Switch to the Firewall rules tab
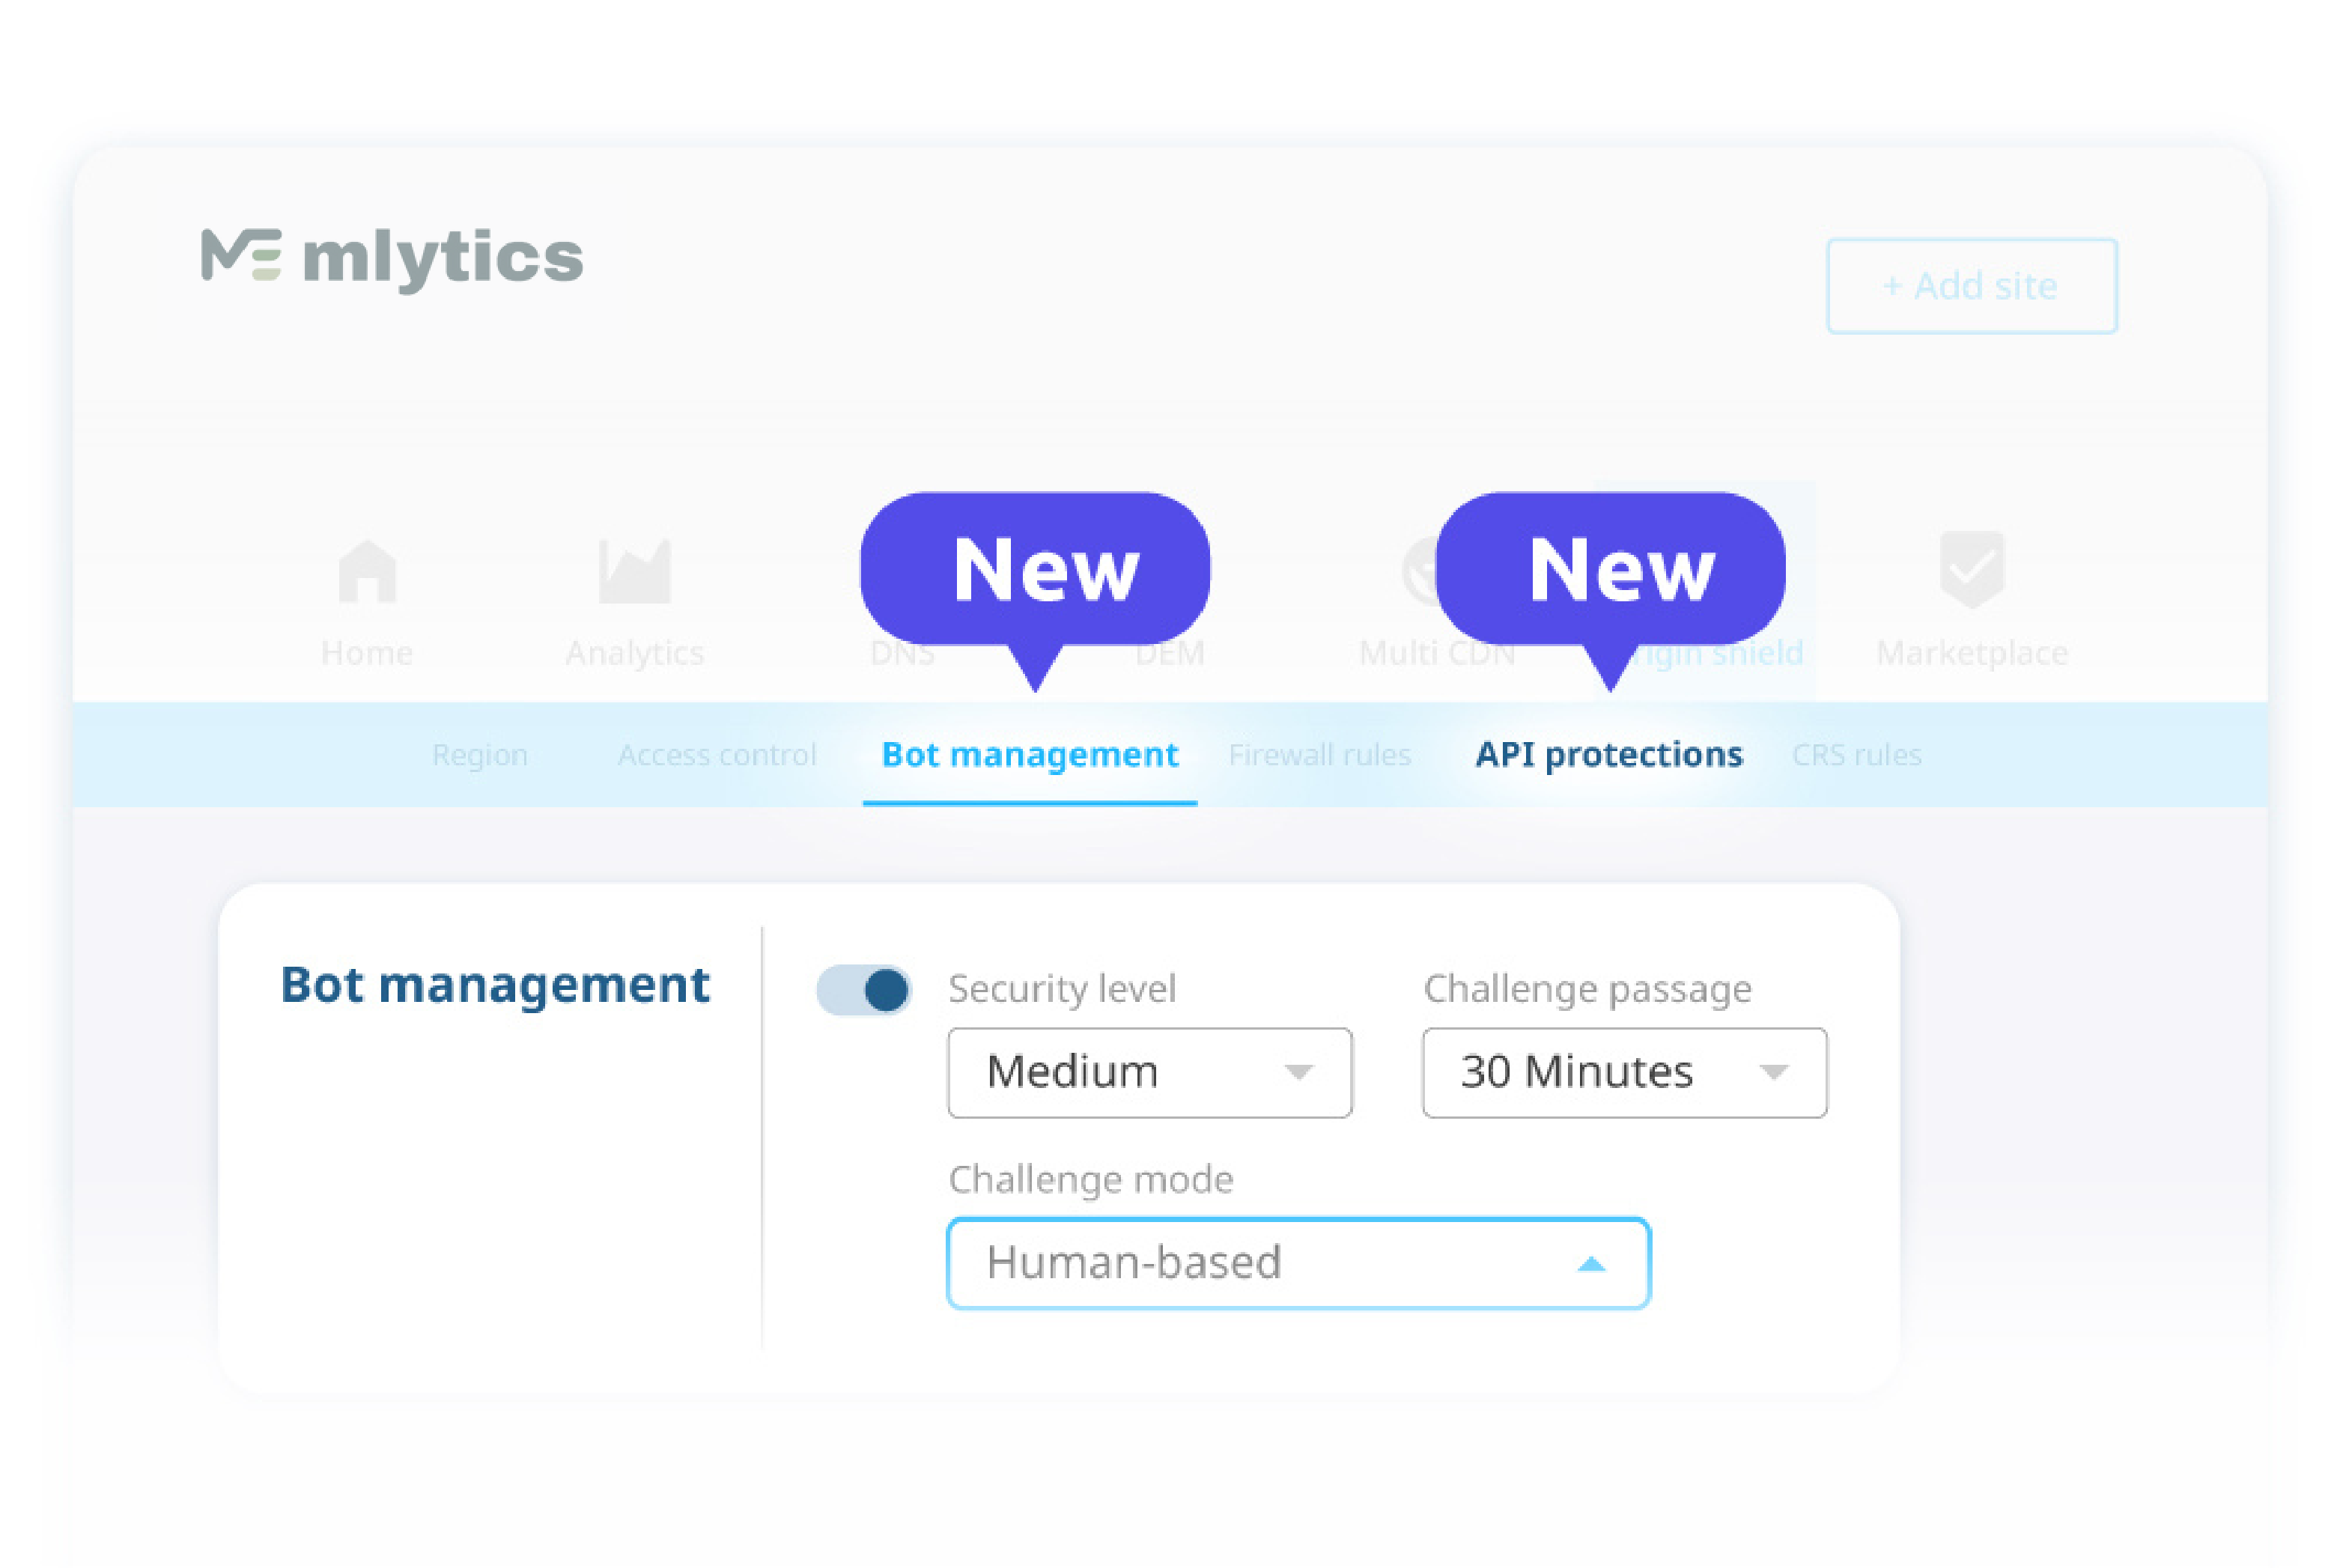The width and height of the screenshot is (2340, 1568). [x=1320, y=755]
